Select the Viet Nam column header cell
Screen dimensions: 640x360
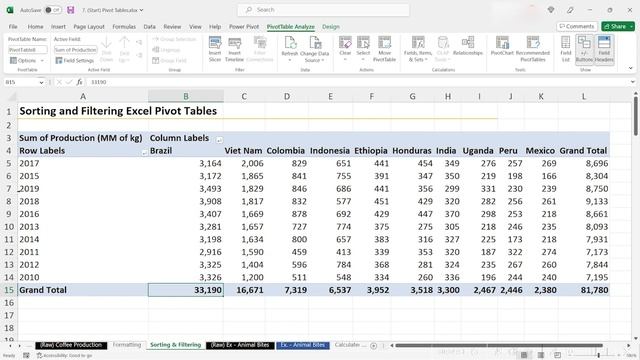point(244,151)
